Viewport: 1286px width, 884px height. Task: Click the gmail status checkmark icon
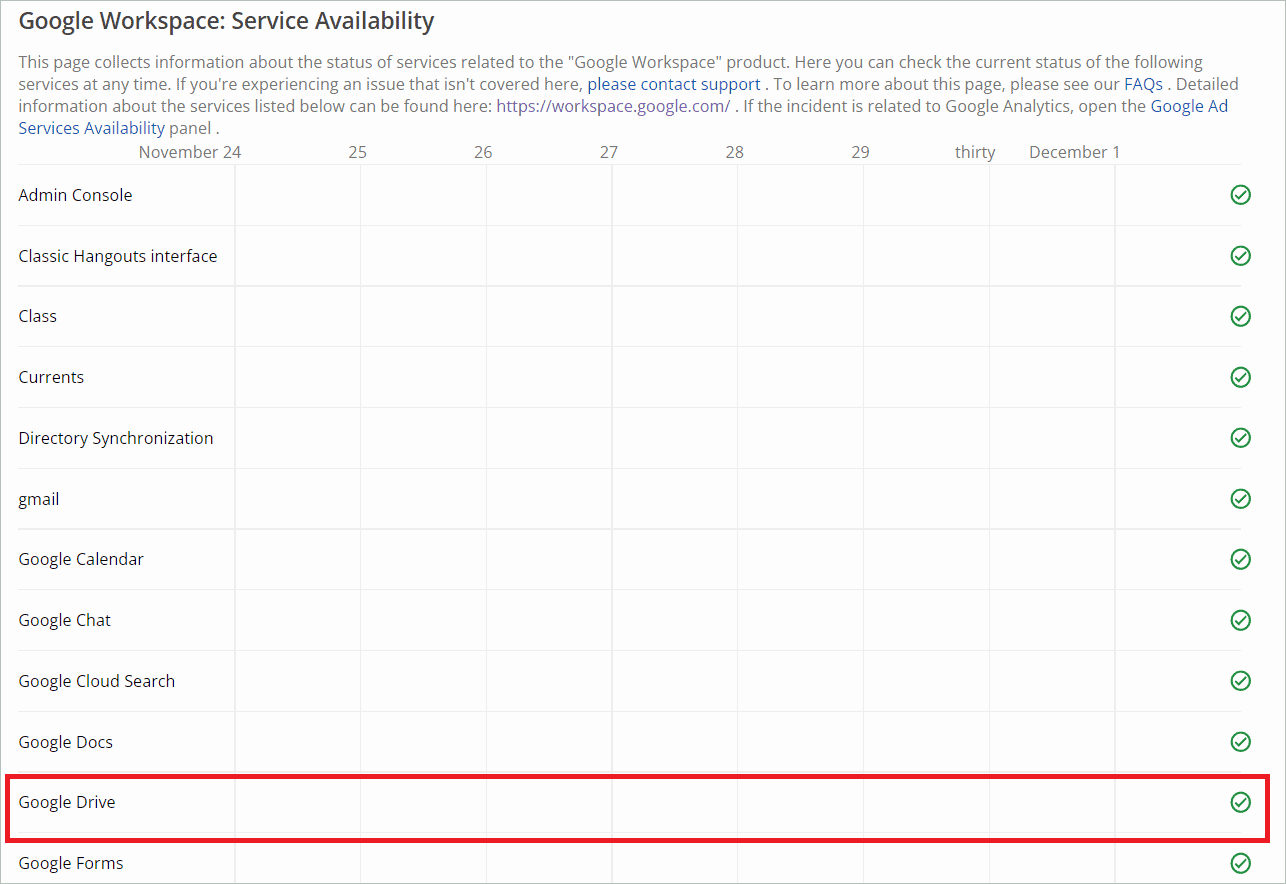1240,498
